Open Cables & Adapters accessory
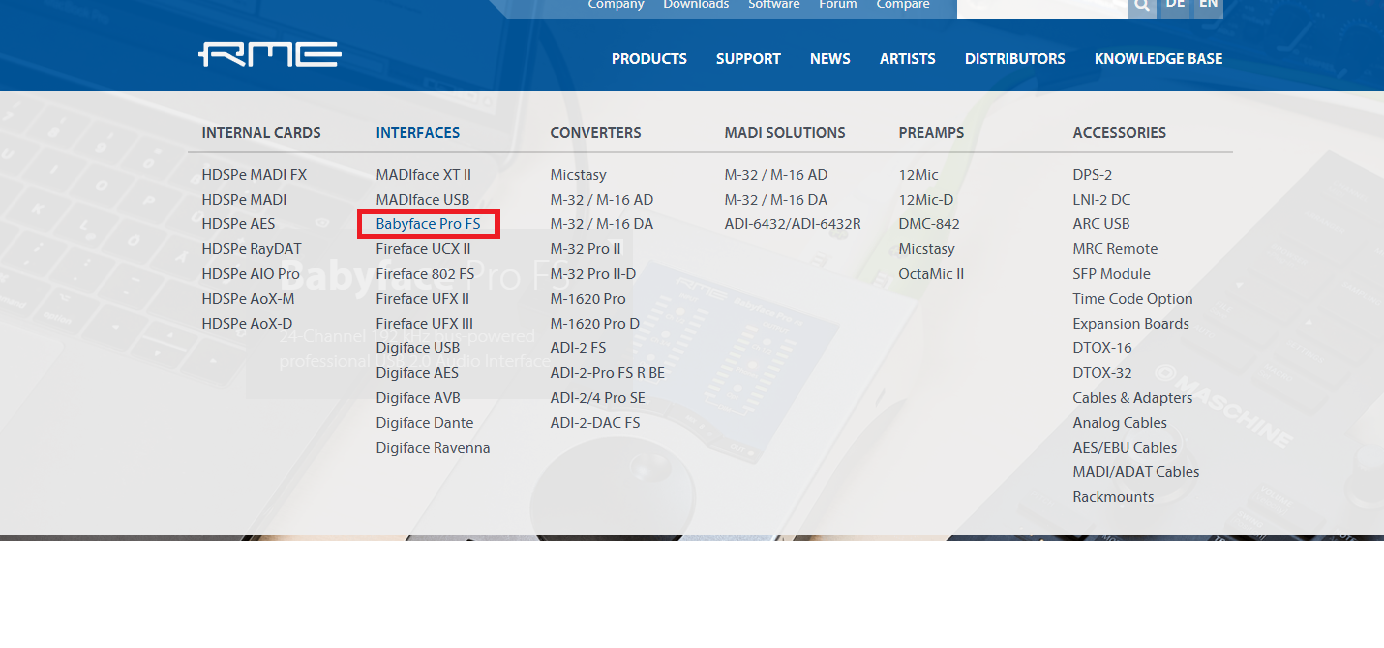 pos(1132,398)
